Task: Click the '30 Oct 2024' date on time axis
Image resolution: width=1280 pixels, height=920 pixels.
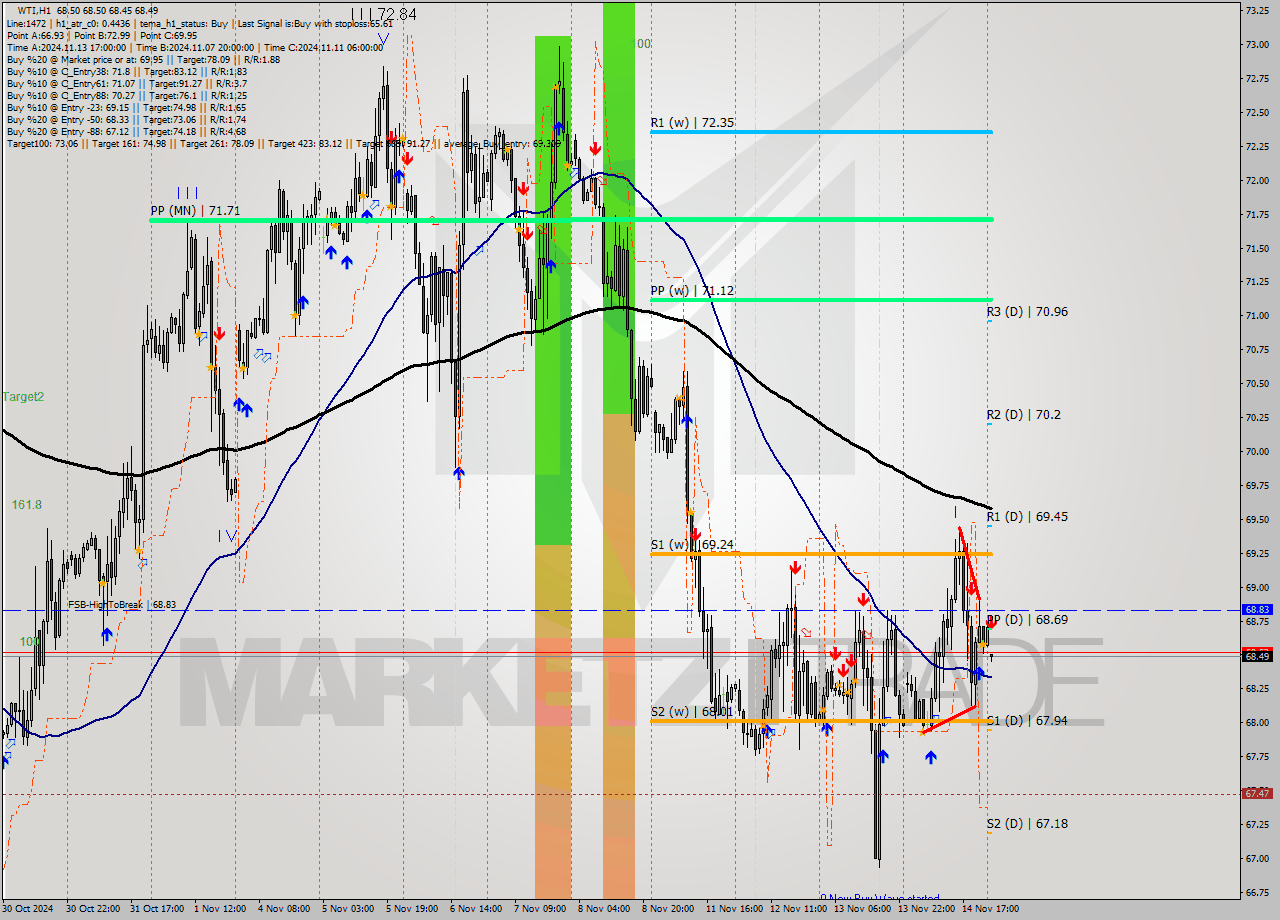Action: coord(28,910)
